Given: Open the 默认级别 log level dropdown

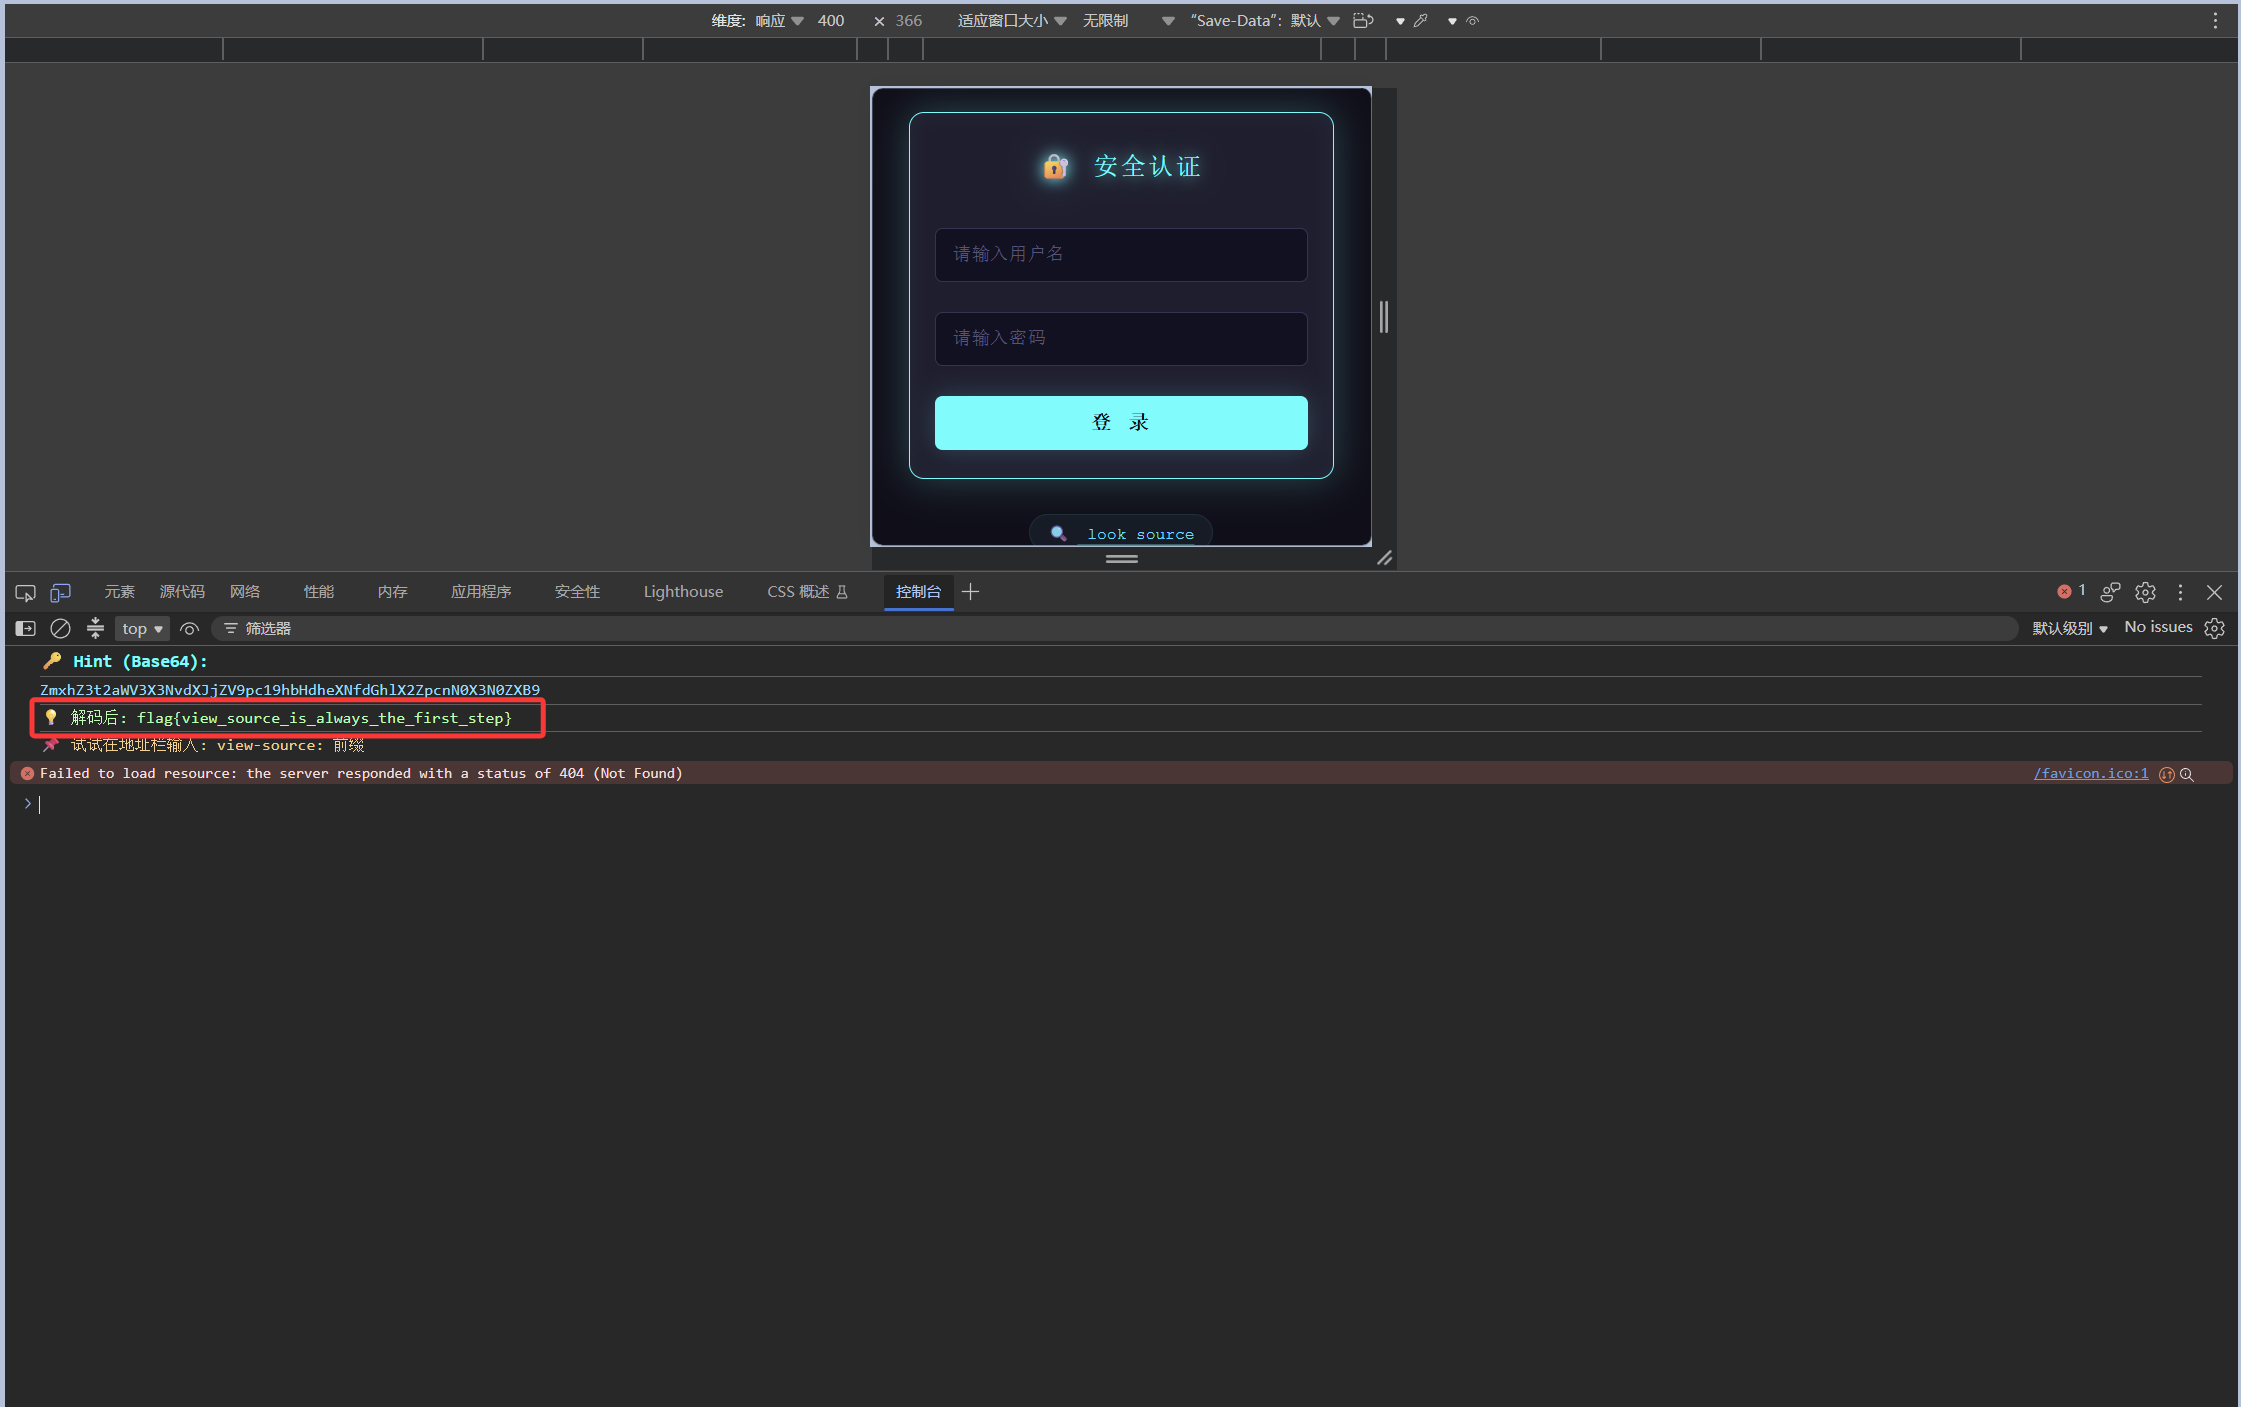Looking at the screenshot, I should tap(2070, 629).
